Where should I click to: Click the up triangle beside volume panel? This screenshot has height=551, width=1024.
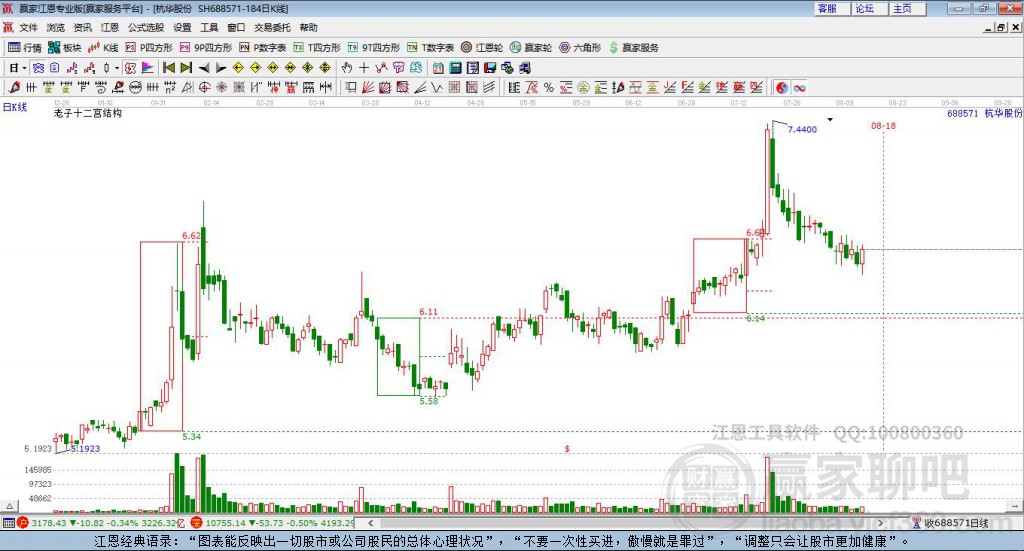[x=9, y=506]
